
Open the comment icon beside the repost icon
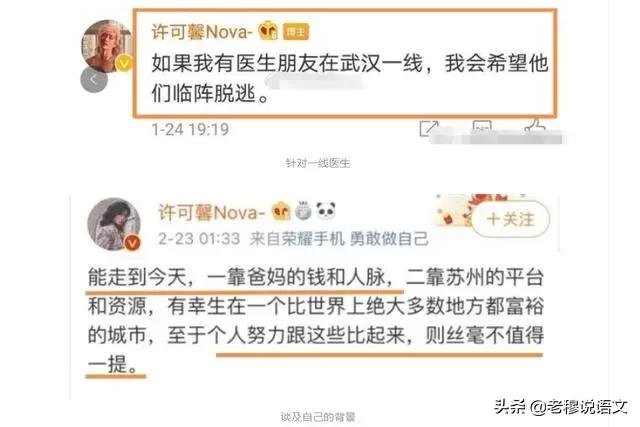pos(482,127)
